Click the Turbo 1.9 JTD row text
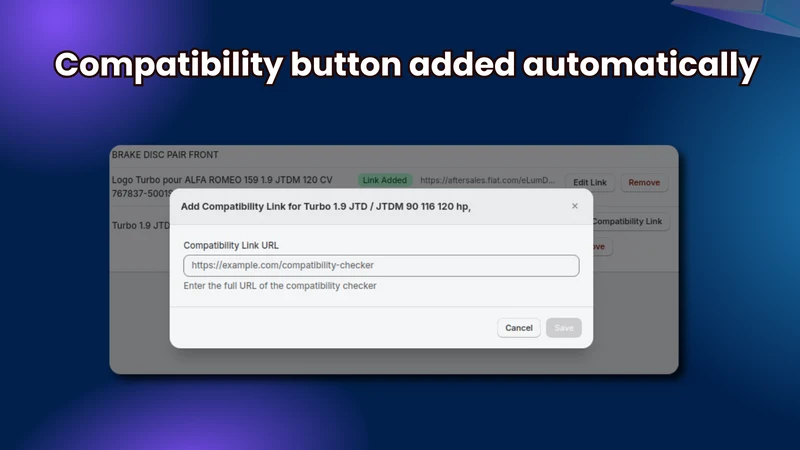800x450 pixels. tap(141, 226)
